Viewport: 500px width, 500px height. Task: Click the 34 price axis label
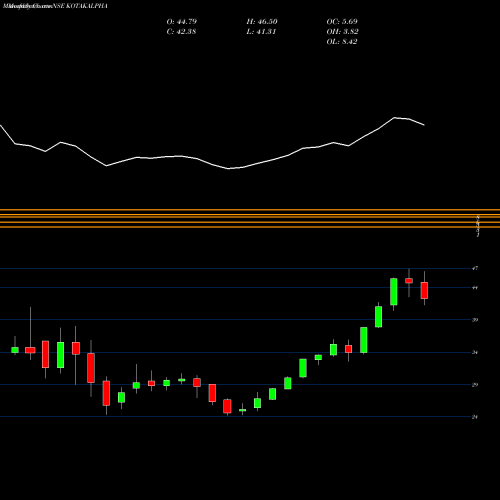tap(475, 352)
